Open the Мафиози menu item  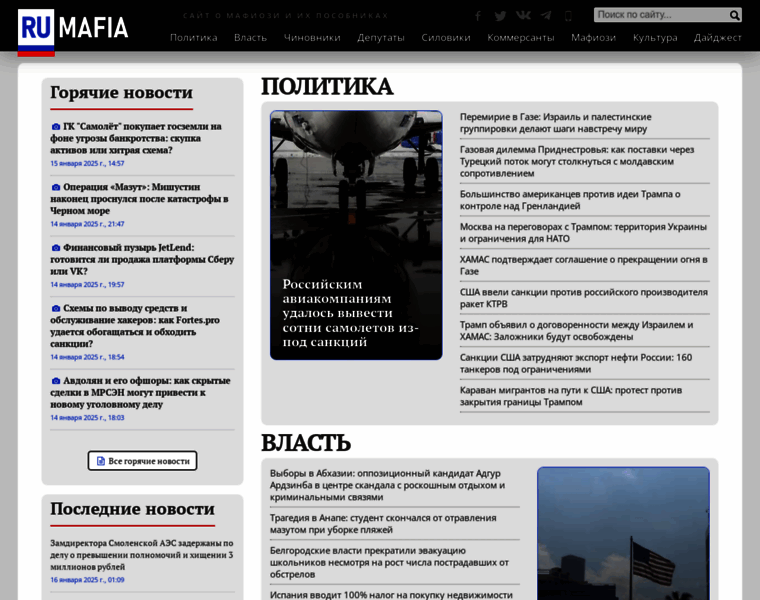point(593,37)
